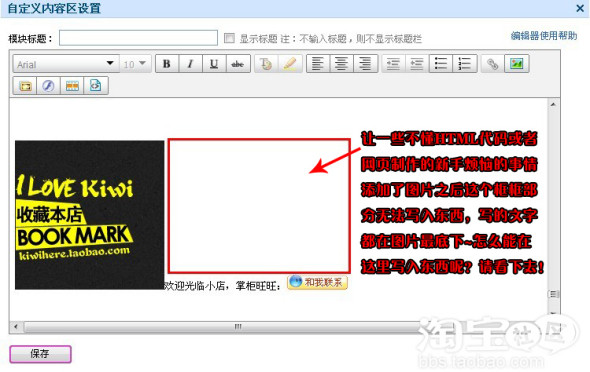Open the highlight background color tool
The width and height of the screenshot is (590, 372).
click(290, 64)
